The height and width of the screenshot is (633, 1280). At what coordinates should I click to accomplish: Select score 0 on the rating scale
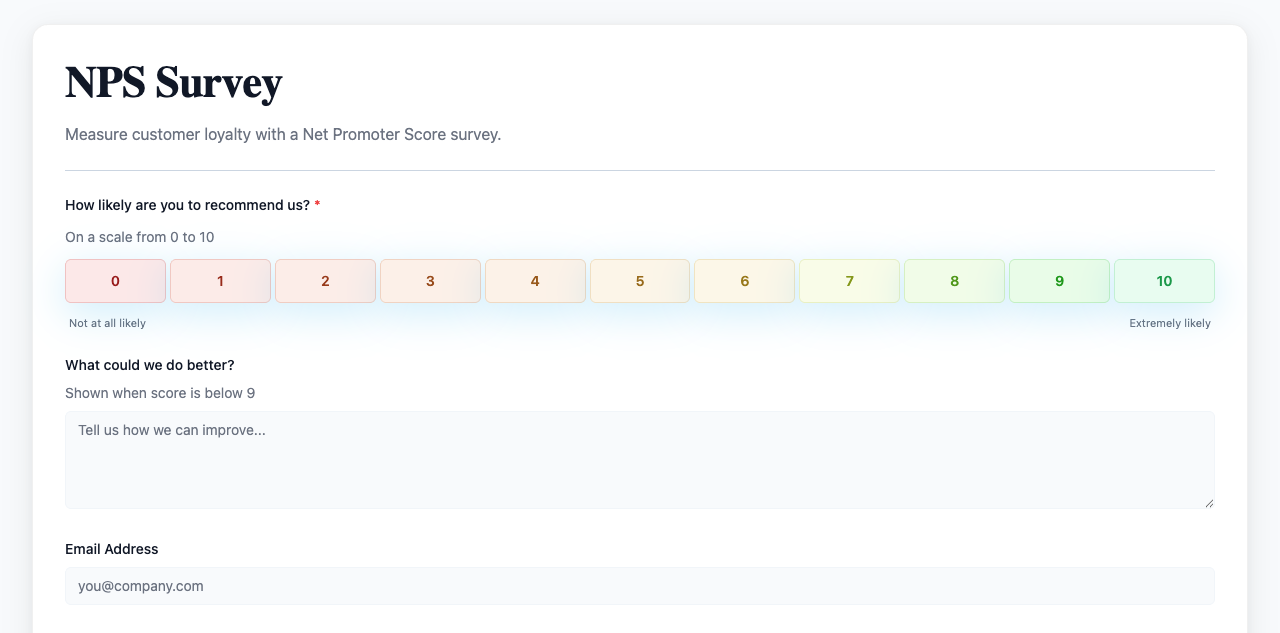coord(115,281)
